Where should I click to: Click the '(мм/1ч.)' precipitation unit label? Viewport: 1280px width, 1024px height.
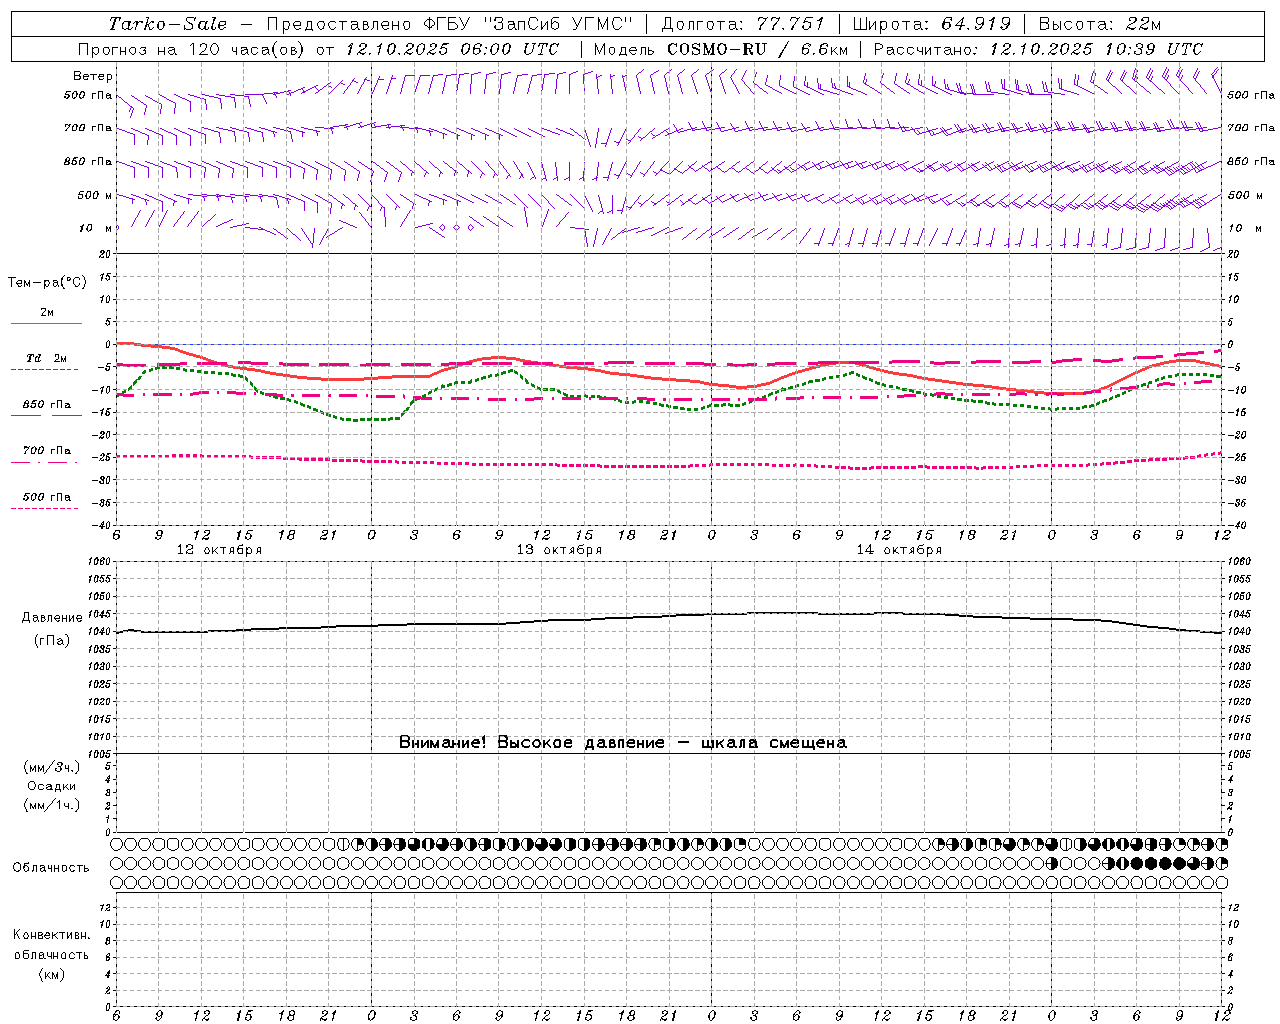52,805
